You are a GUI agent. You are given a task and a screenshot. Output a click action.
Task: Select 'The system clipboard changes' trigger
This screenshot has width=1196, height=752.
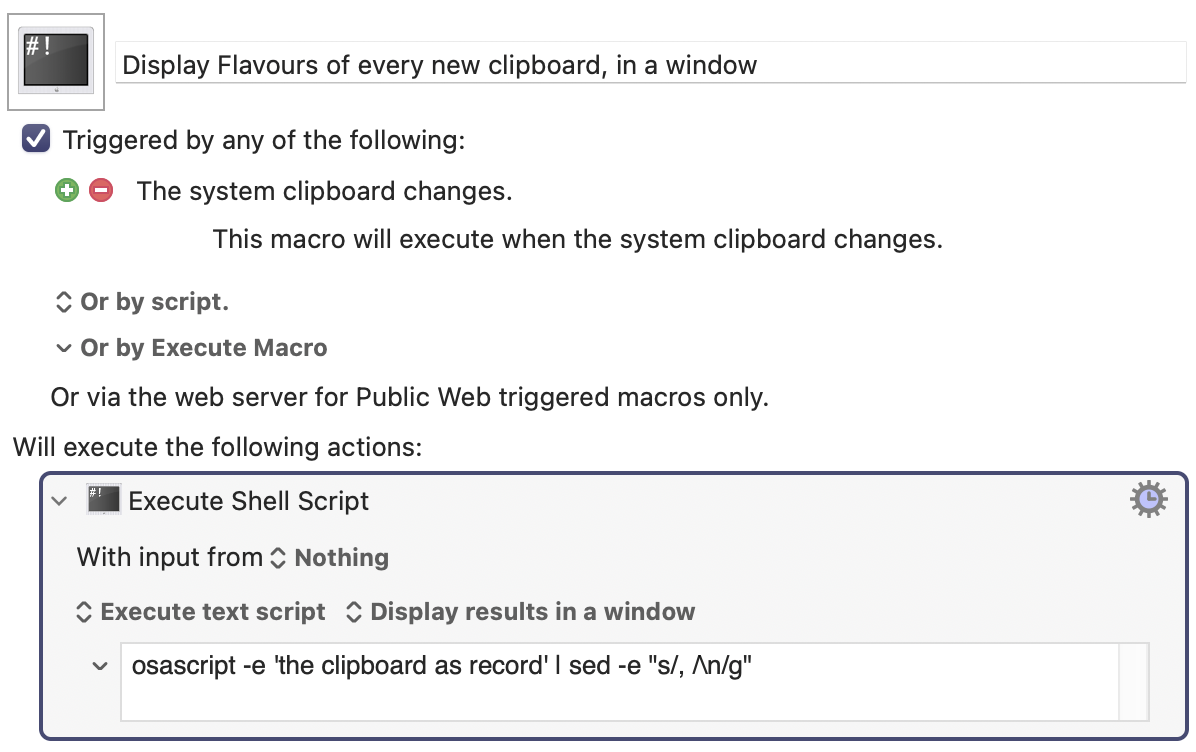click(324, 191)
